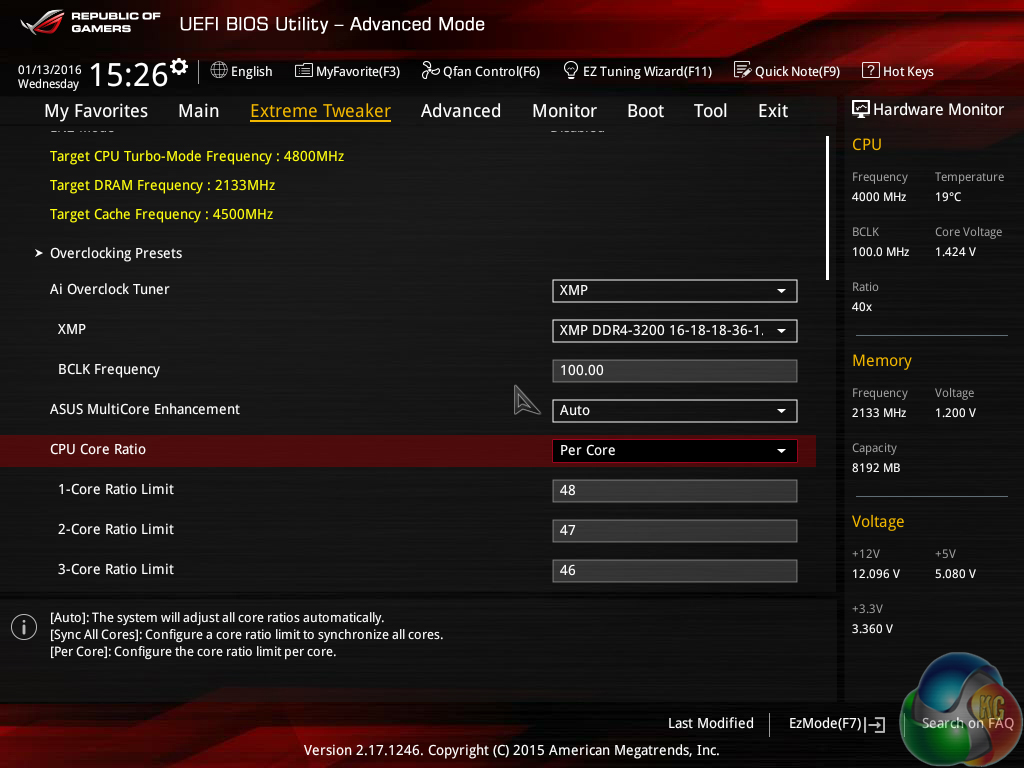This screenshot has height=768, width=1024.
Task: Click the 3-Core Ratio Limit label
Action: [116, 569]
